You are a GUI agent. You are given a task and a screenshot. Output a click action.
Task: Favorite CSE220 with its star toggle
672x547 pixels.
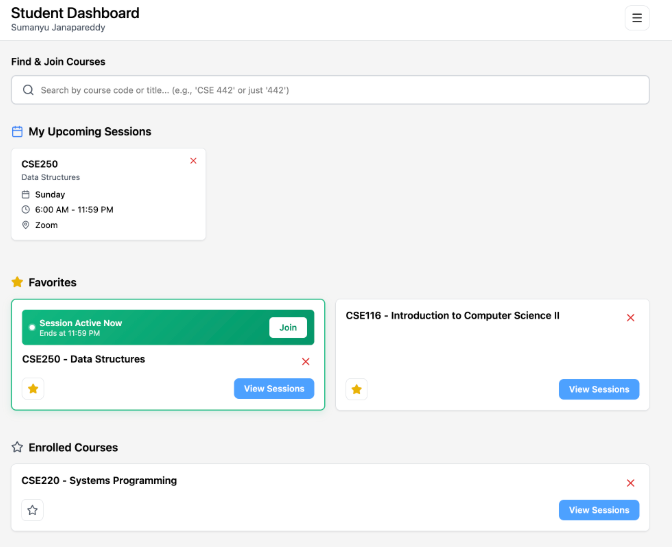click(33, 510)
